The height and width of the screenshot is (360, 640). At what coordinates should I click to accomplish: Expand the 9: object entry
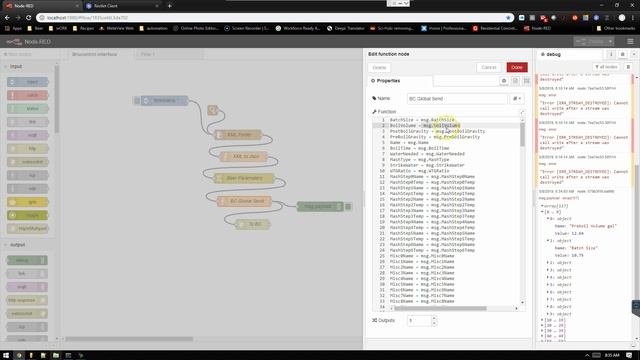pyautogui.click(x=548, y=314)
